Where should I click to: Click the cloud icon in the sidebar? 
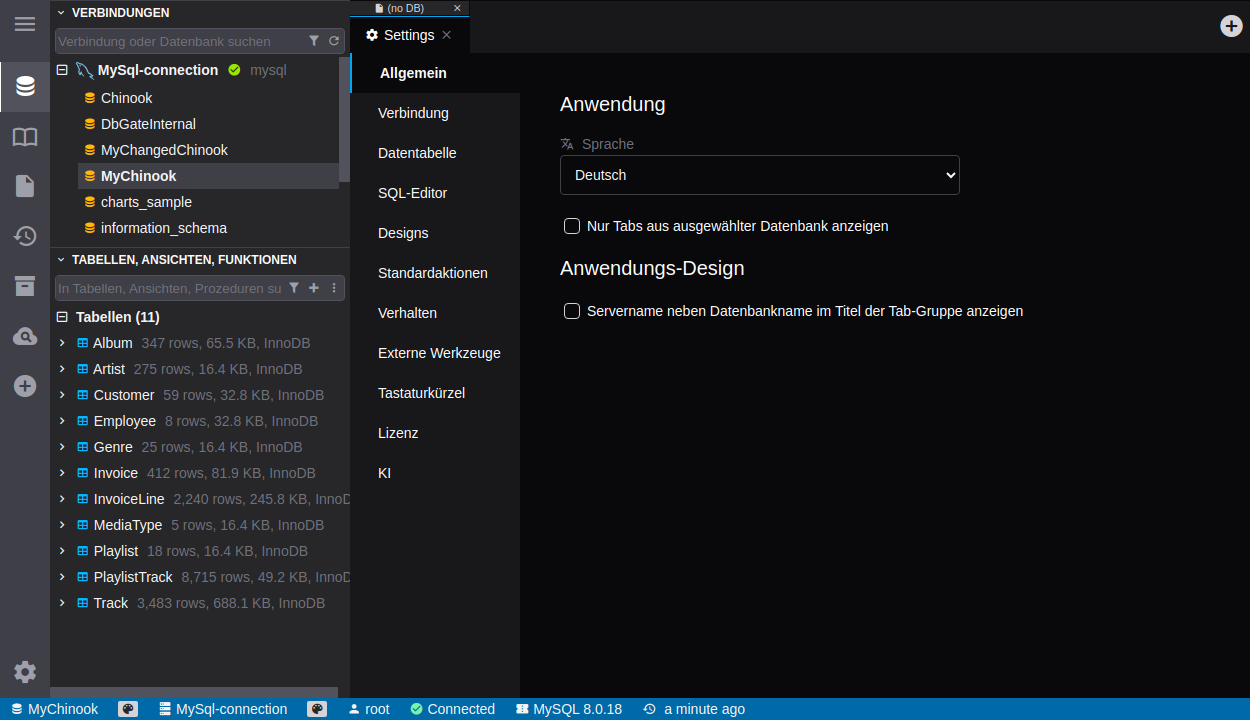pyautogui.click(x=25, y=336)
